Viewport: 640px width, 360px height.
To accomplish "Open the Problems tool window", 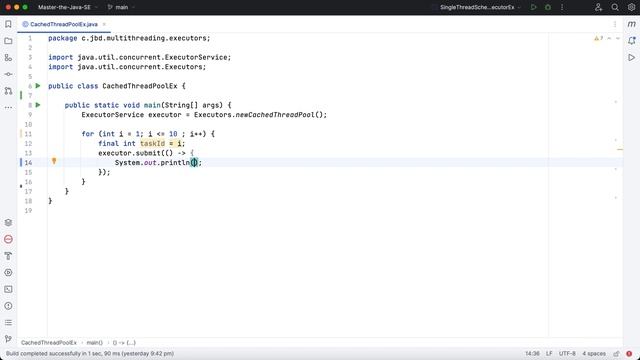I will (8, 306).
